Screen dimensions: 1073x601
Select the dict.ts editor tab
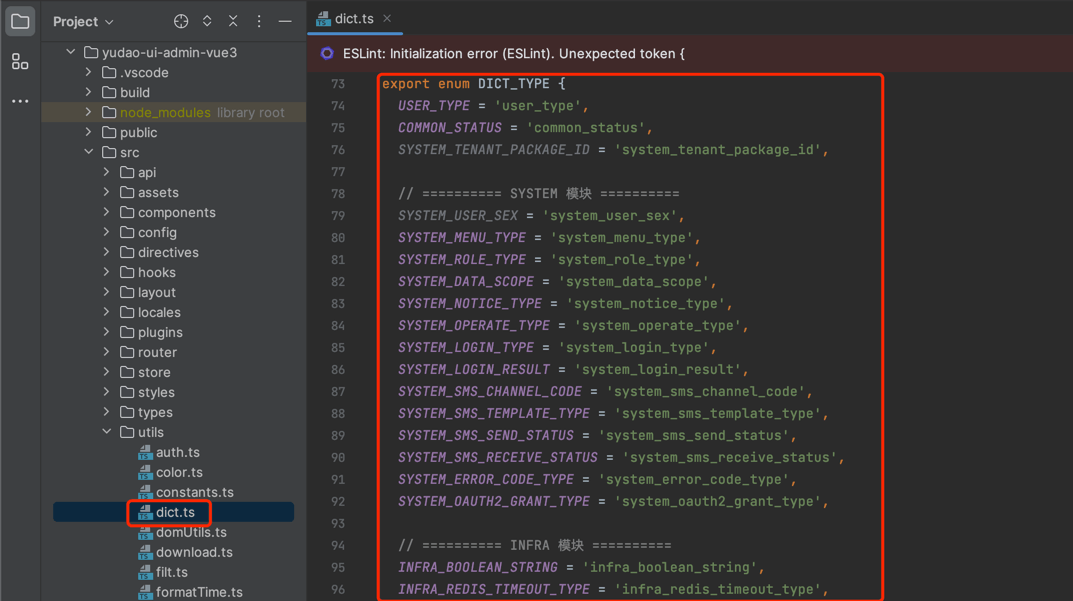pos(353,18)
